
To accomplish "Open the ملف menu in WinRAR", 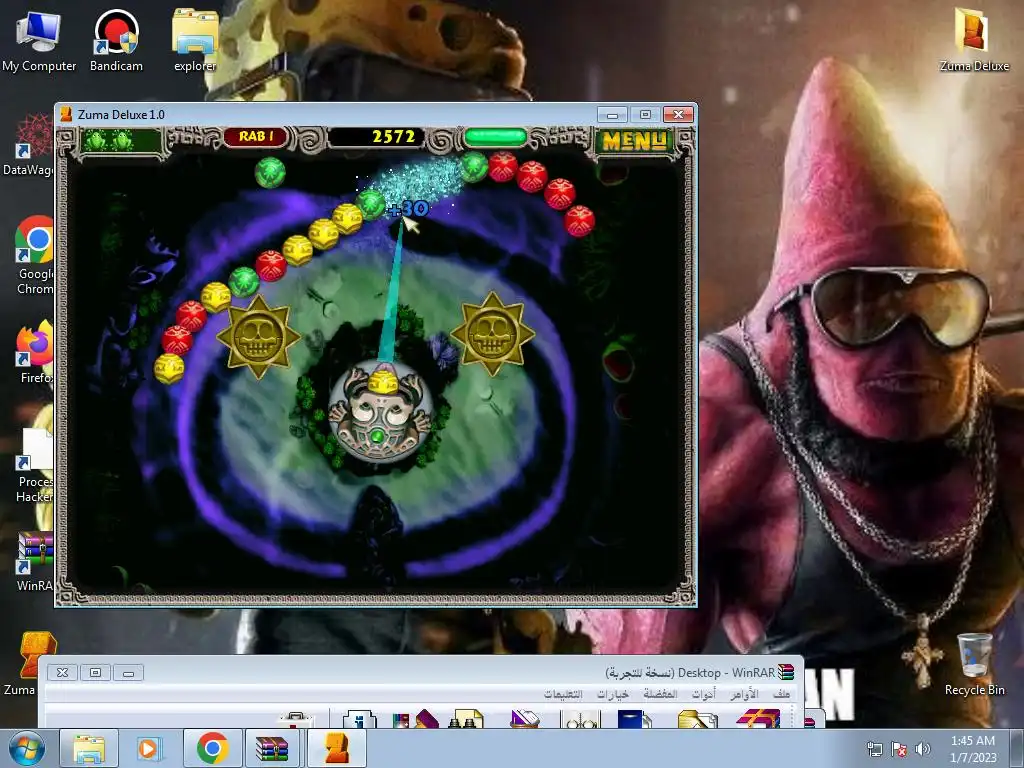I will (x=782, y=694).
